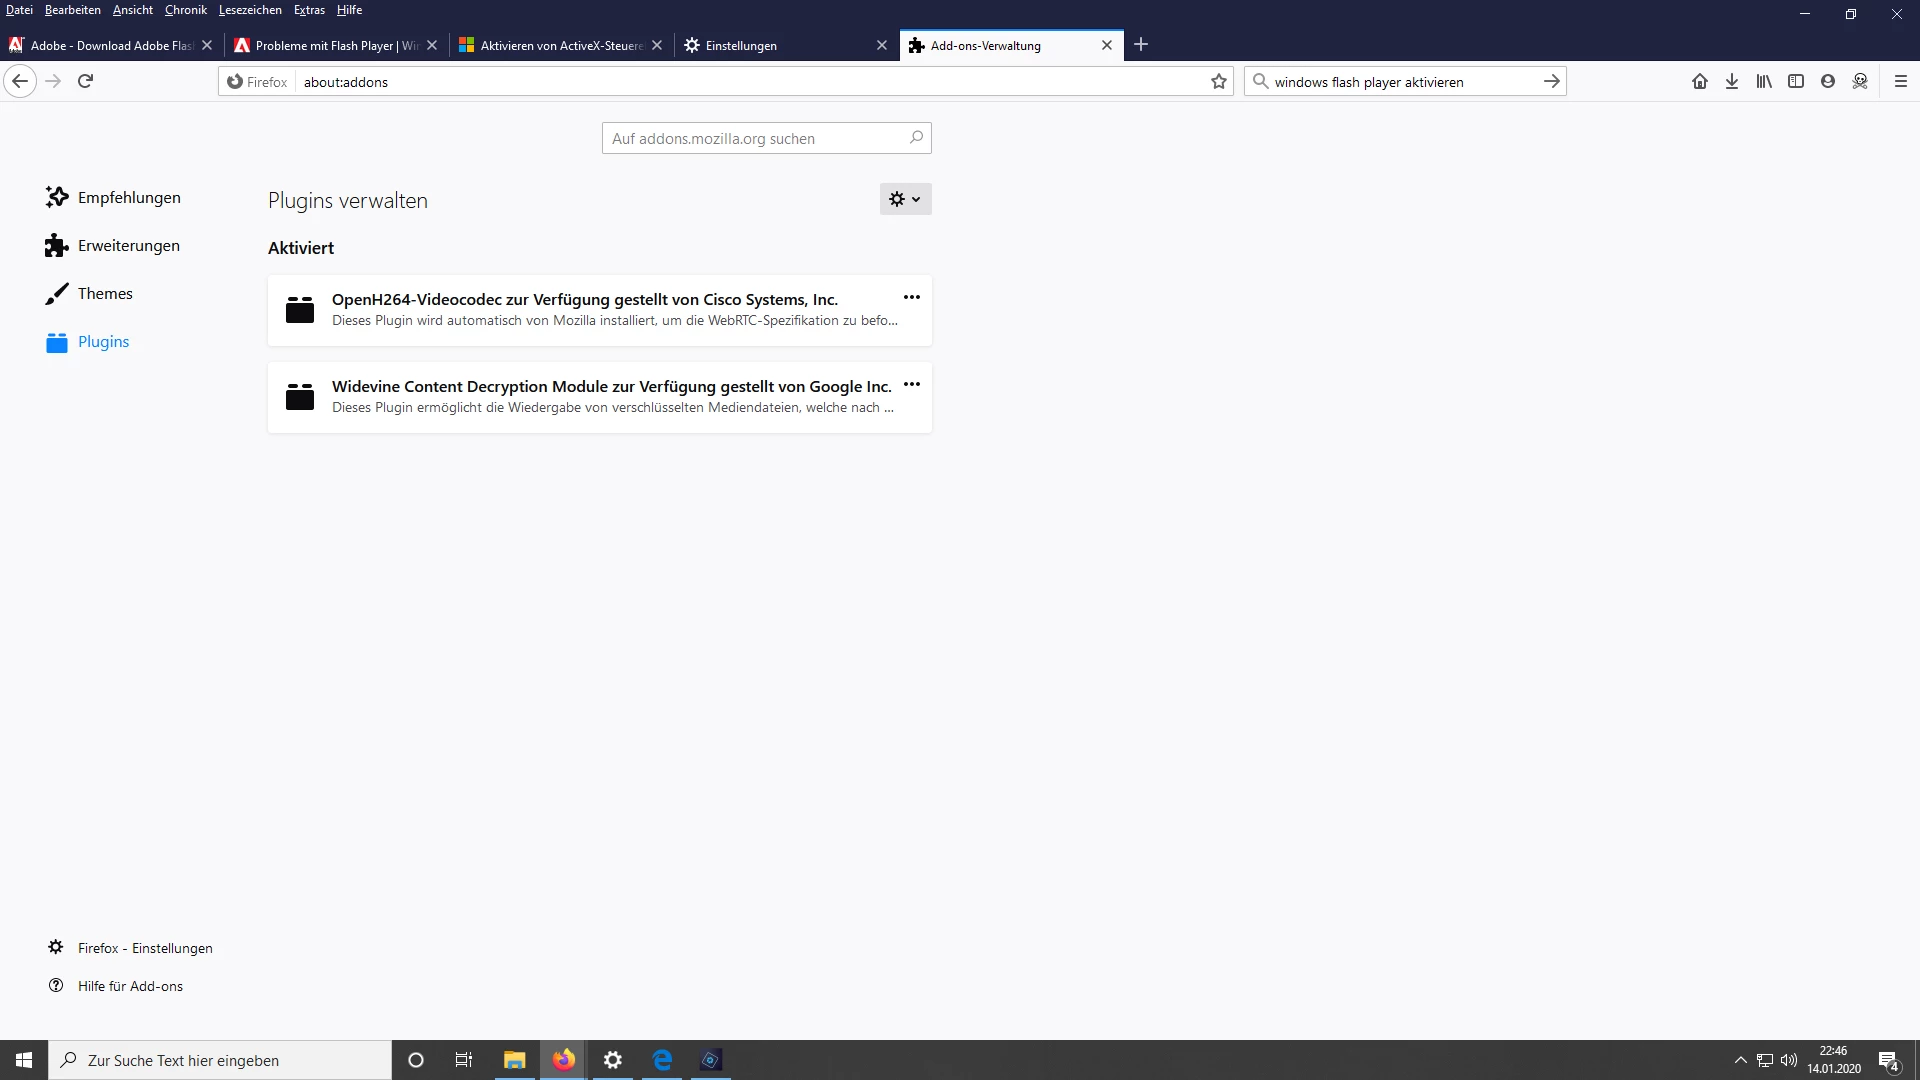Open the Lesezeichen menu

(249, 10)
